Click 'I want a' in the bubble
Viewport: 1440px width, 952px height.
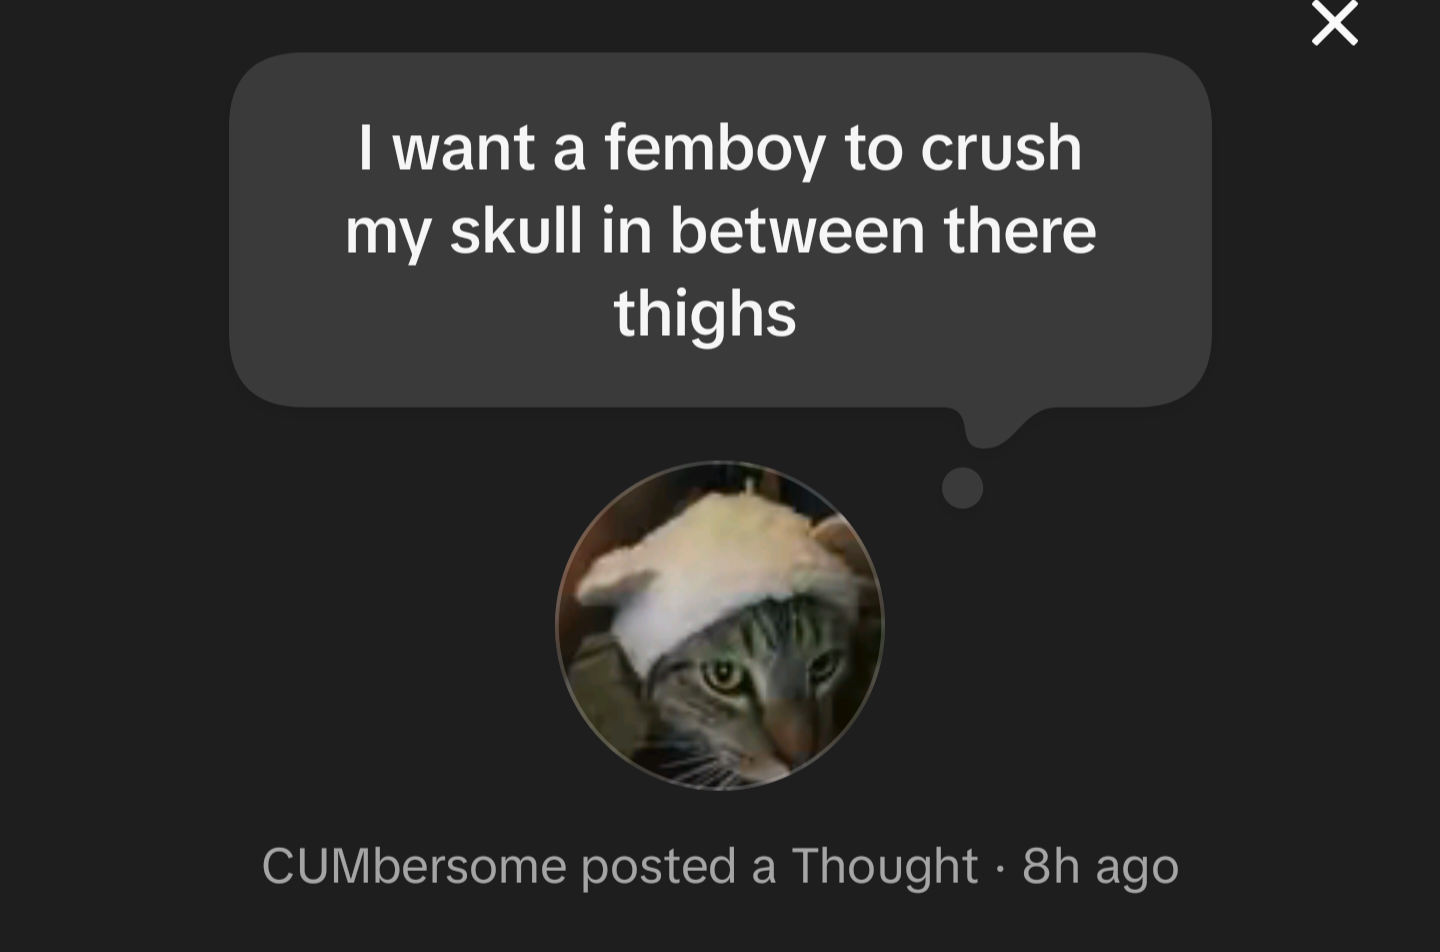pos(472,148)
